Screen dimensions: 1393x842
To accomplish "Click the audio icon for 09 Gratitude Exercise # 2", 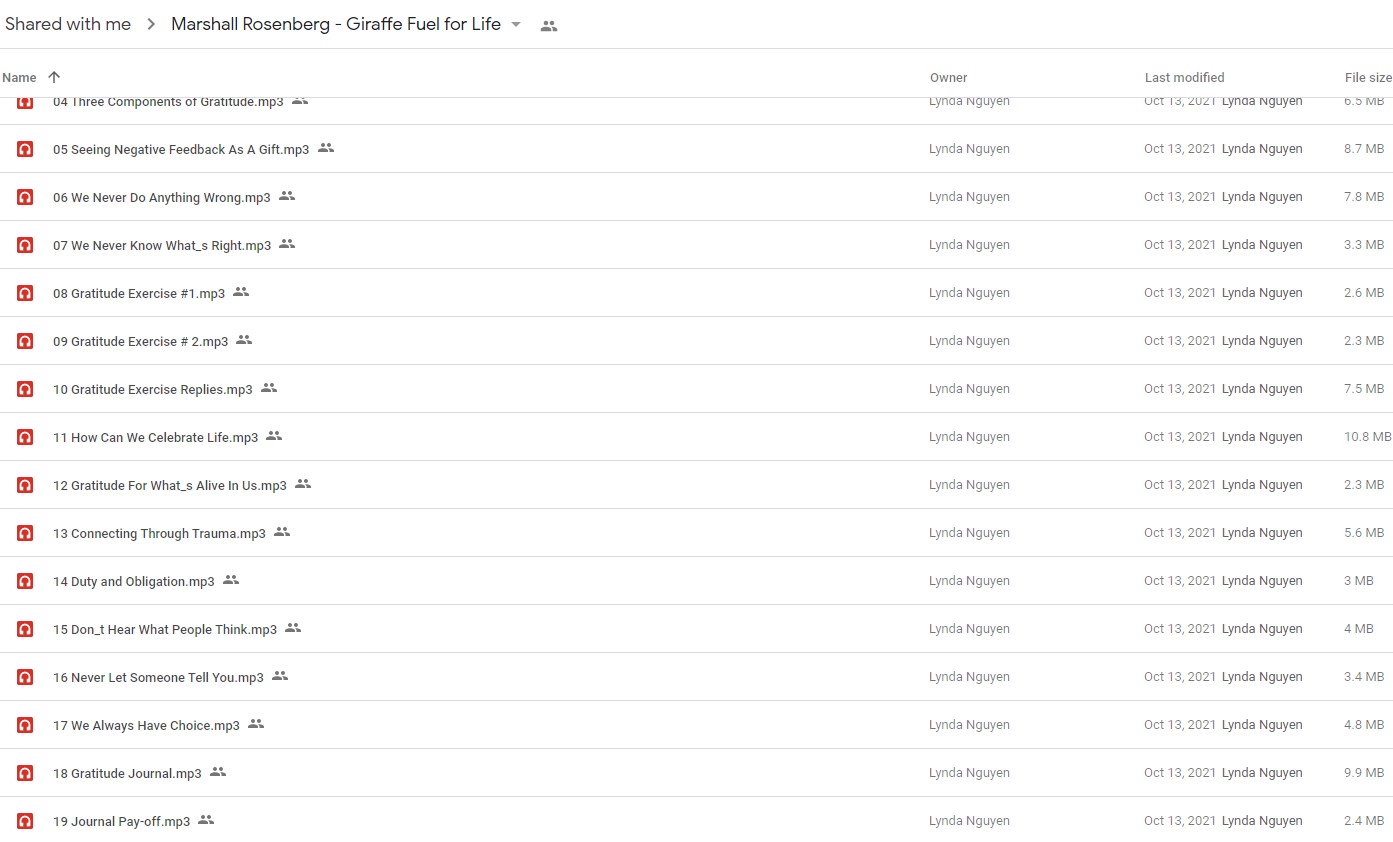I will 25,341.
